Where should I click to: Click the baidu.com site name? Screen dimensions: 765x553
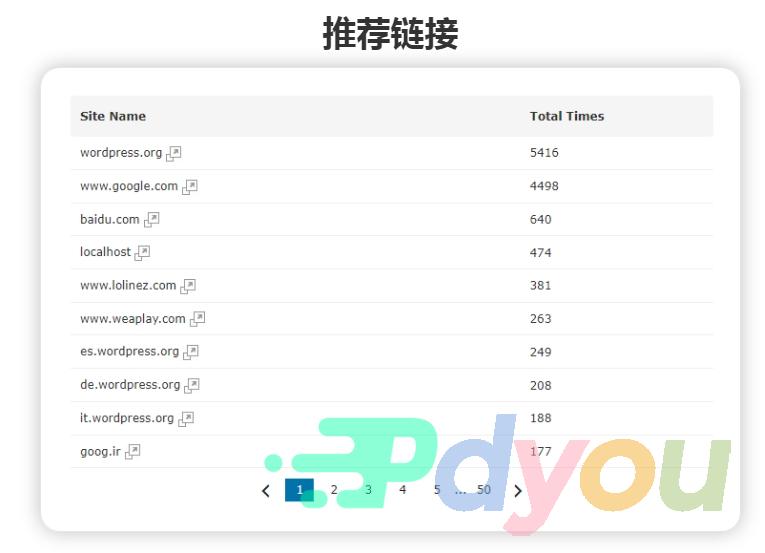110,219
